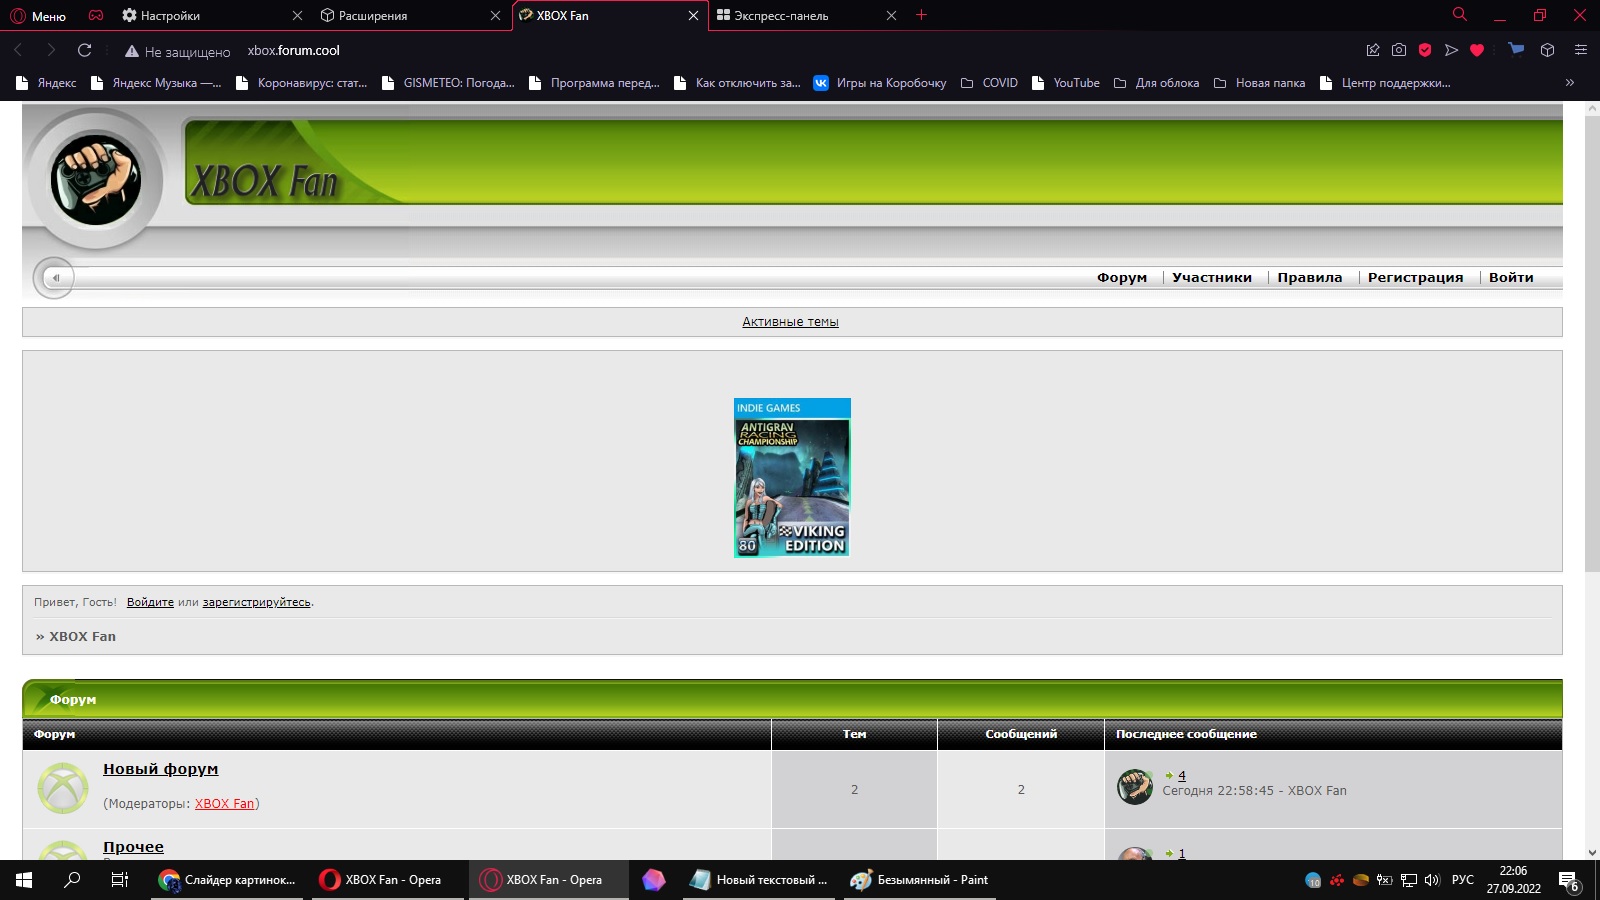Image resolution: width=1600 pixels, height=900 pixels.
Task: Click avatar beside last post 4
Action: point(1135,787)
